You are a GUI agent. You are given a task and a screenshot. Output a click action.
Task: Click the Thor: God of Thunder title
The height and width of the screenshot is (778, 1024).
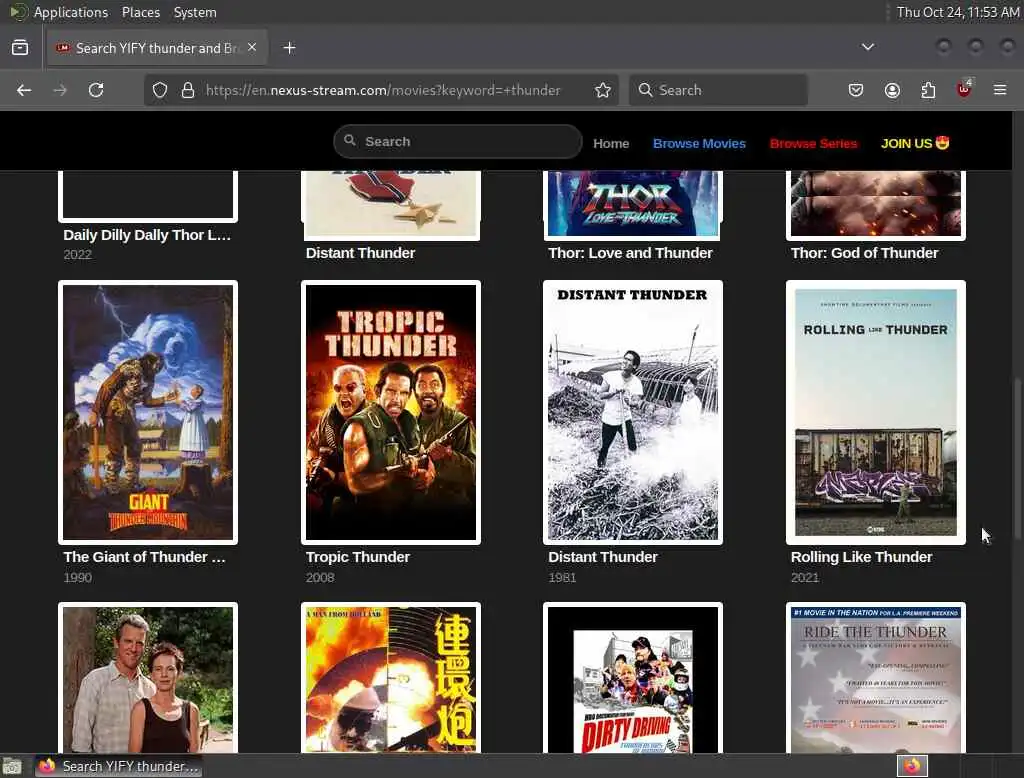tap(864, 253)
